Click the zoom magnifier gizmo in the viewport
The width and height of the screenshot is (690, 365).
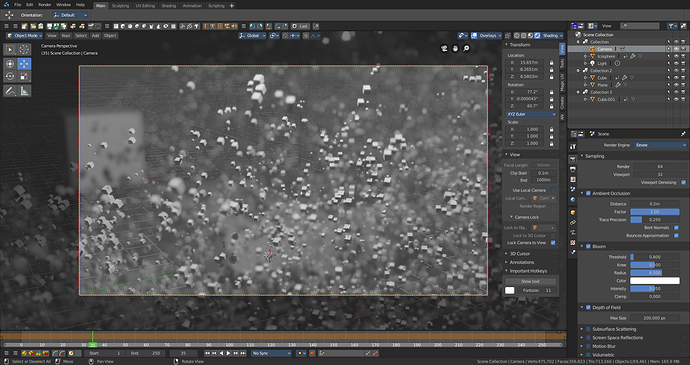coord(466,48)
